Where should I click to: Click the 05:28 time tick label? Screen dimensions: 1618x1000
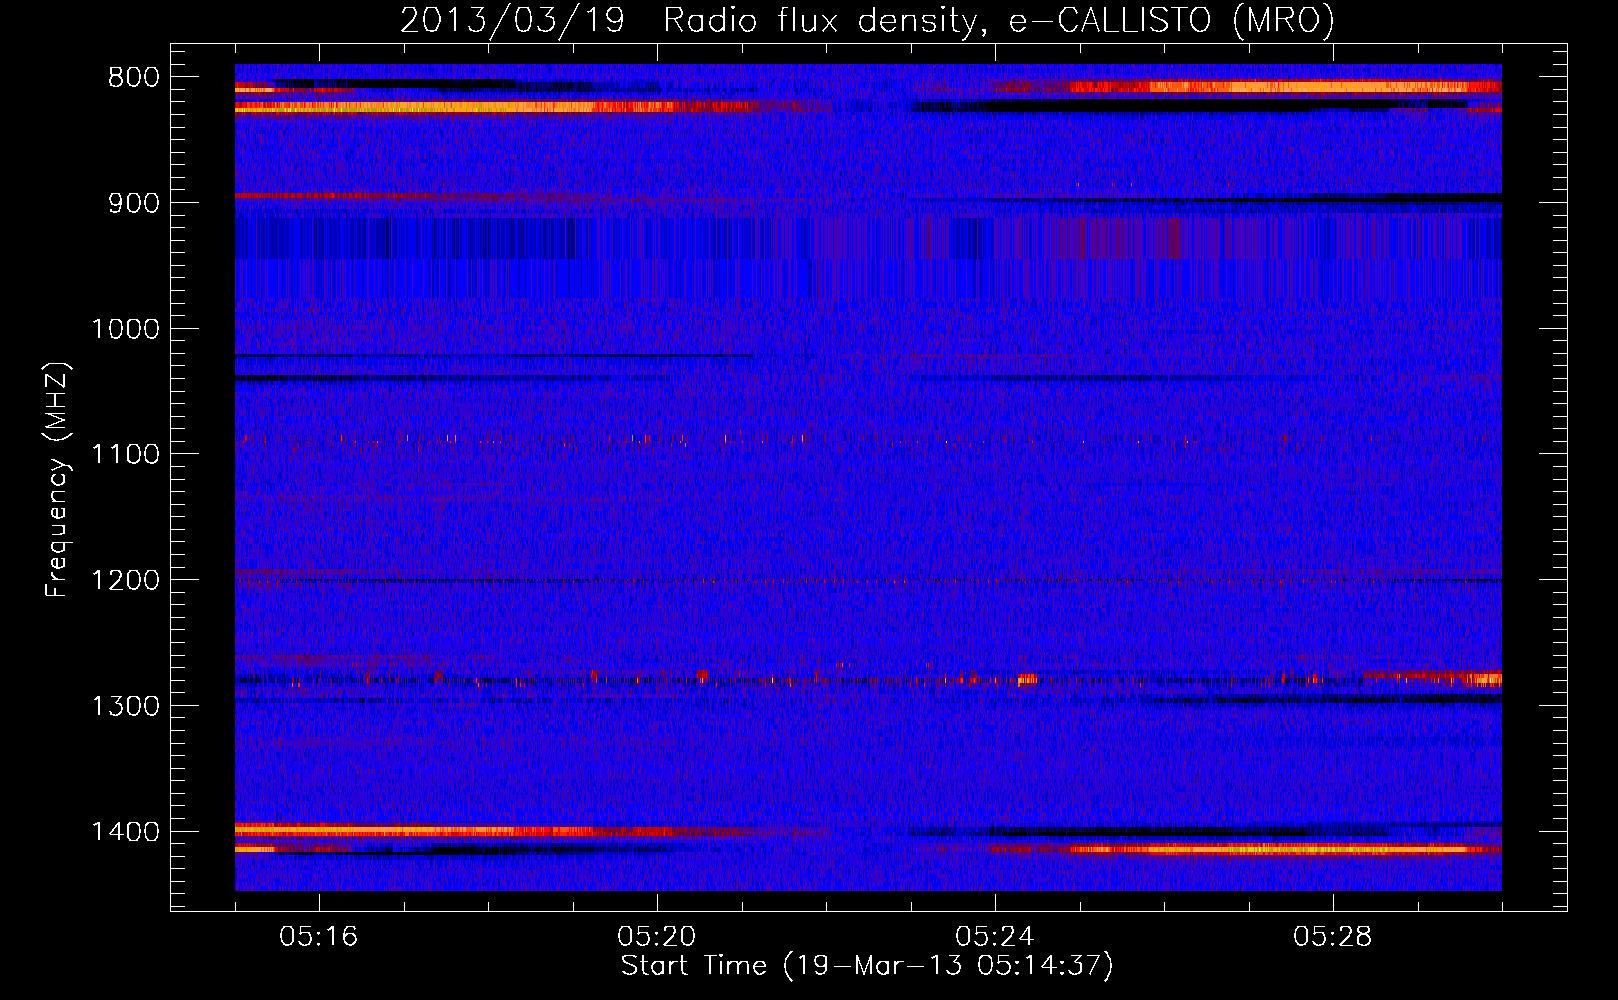(1333, 937)
